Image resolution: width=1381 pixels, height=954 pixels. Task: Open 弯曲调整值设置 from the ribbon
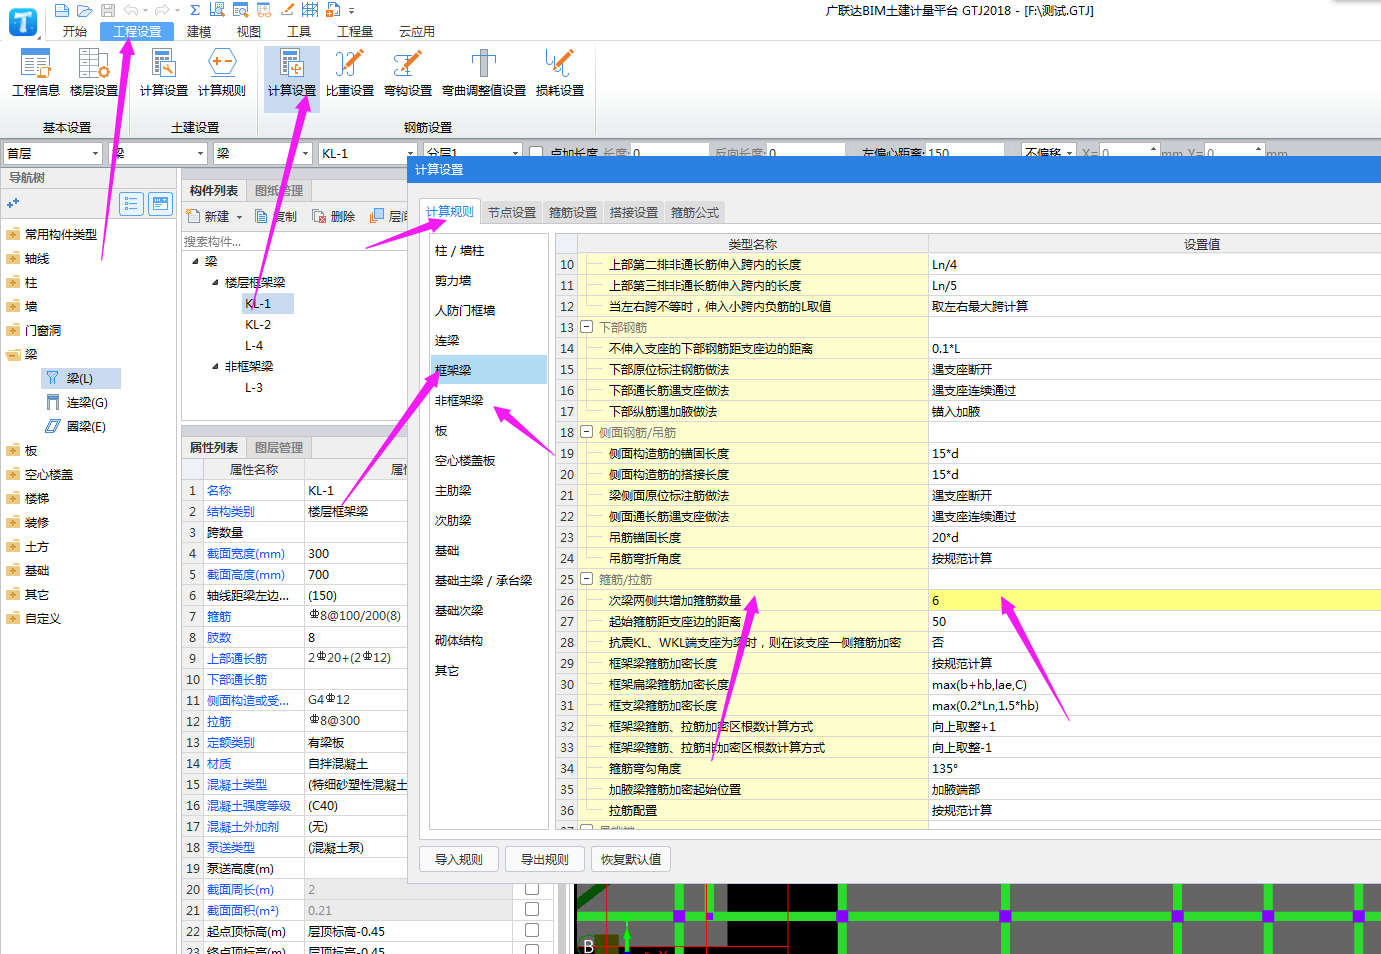[x=484, y=72]
